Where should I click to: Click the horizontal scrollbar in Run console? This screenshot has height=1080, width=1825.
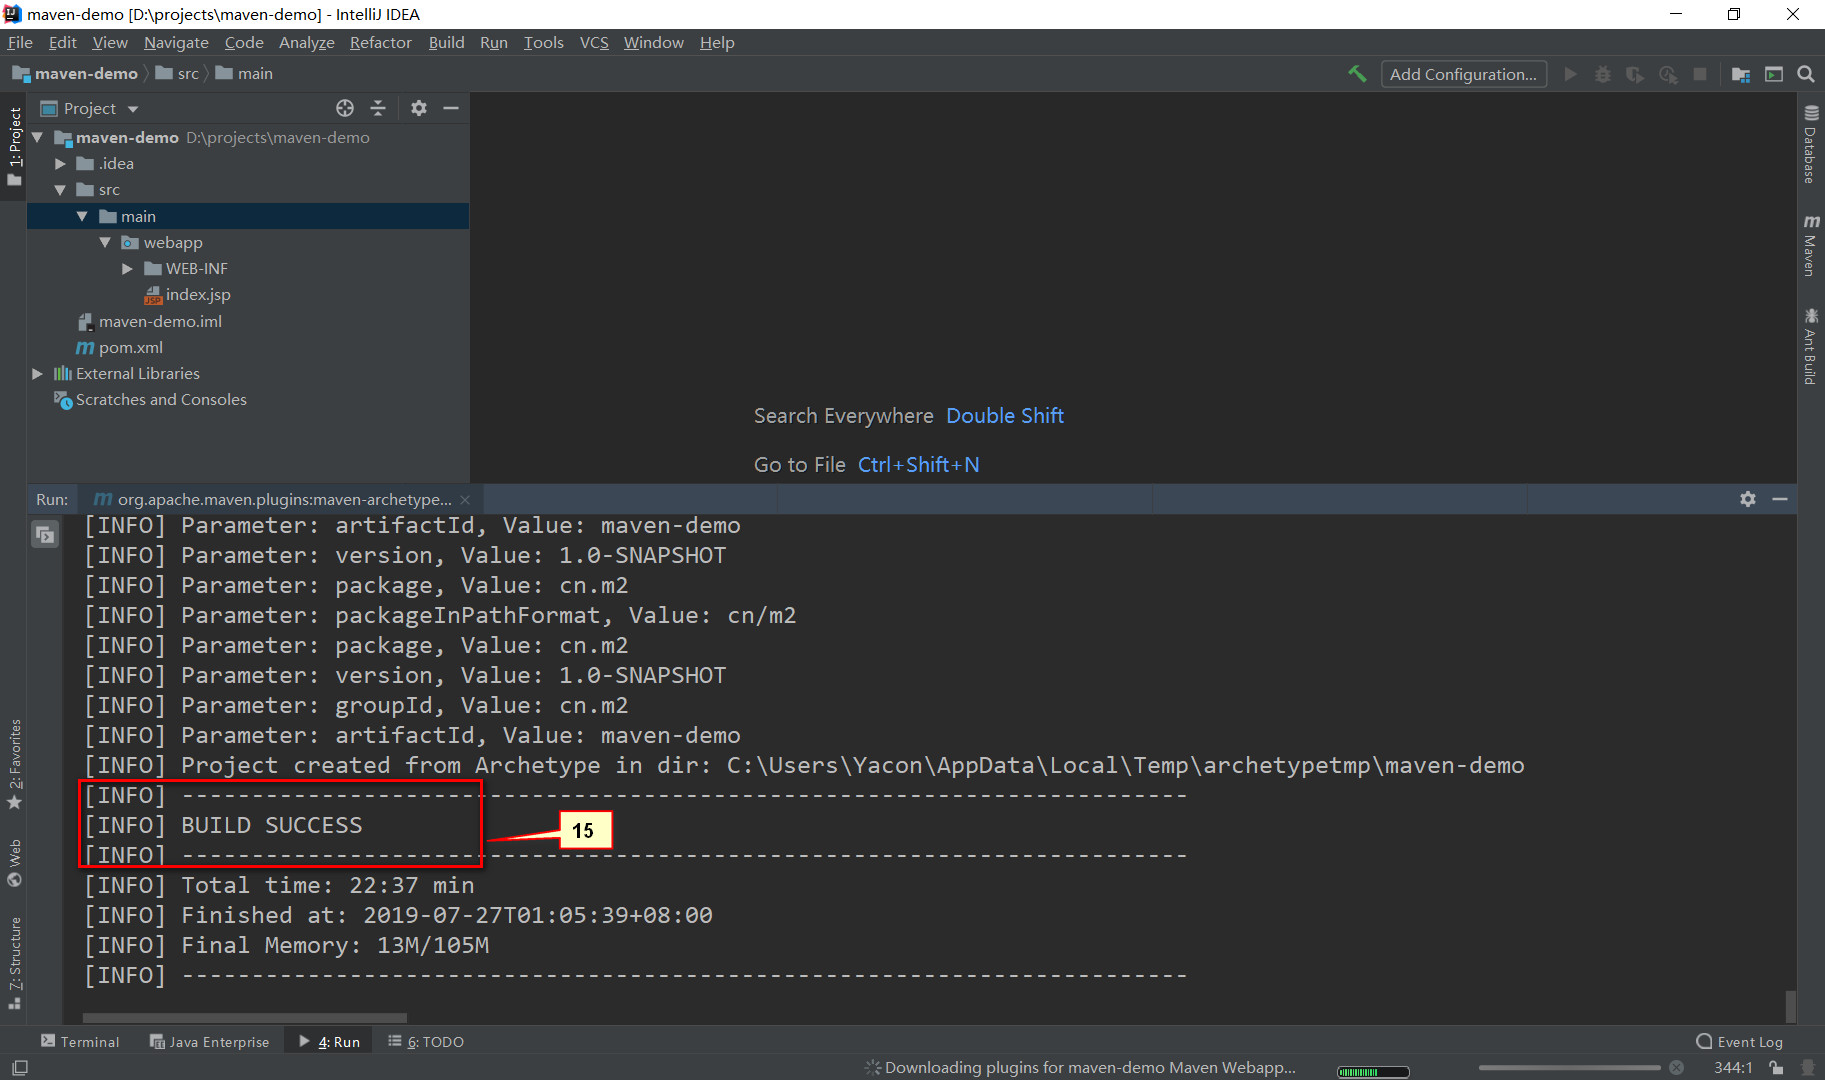(x=245, y=1018)
